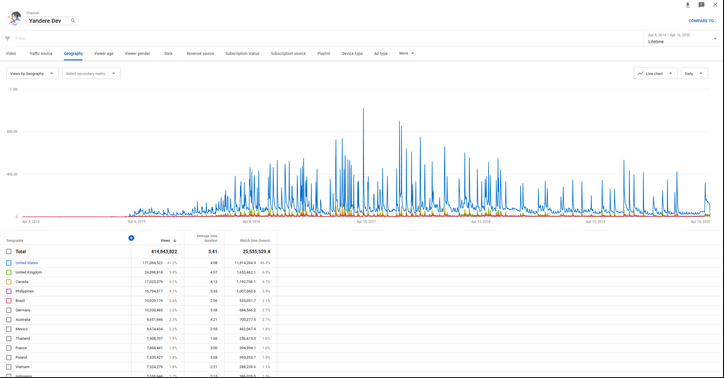Image resolution: width=724 pixels, height=378 pixels.
Task: Click the COMPARE TO link
Action: click(702, 21)
